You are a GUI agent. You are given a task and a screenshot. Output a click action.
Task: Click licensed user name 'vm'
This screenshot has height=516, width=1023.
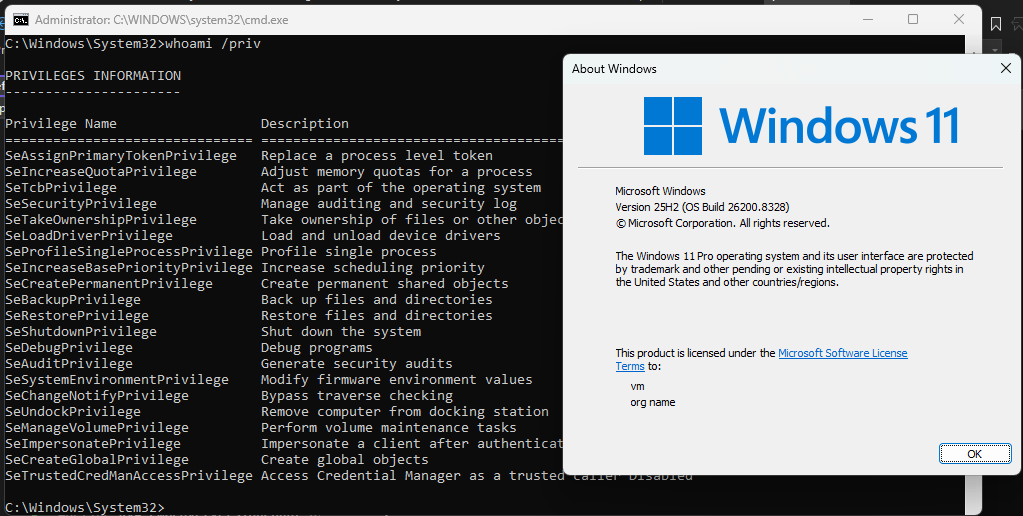pyautogui.click(x=637, y=386)
